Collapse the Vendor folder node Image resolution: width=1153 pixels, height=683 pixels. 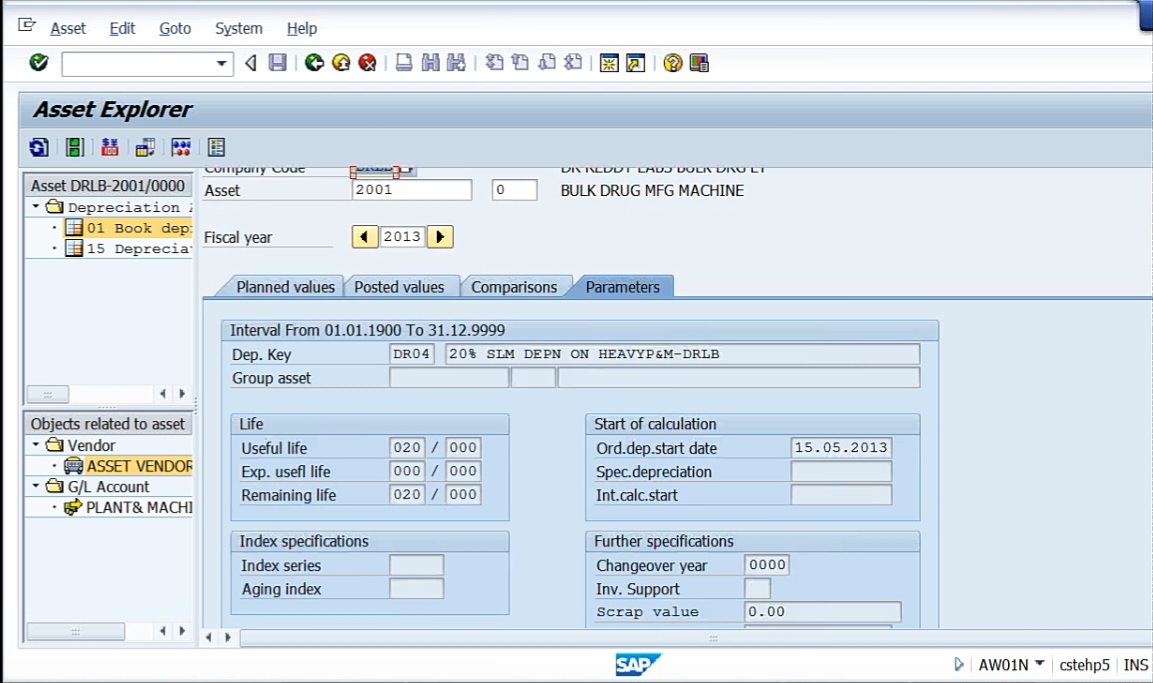35,445
